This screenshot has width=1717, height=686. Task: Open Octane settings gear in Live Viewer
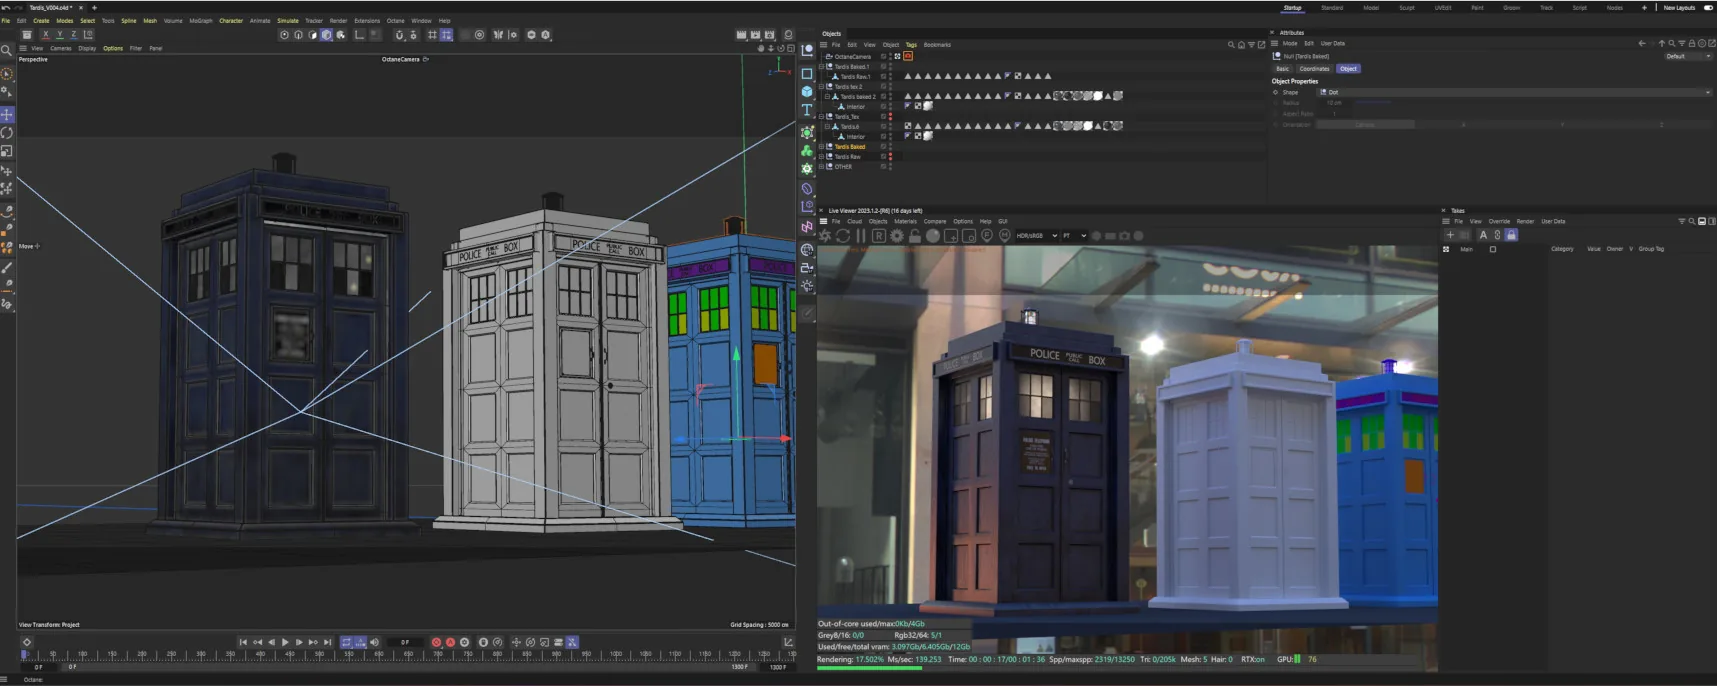pos(896,236)
